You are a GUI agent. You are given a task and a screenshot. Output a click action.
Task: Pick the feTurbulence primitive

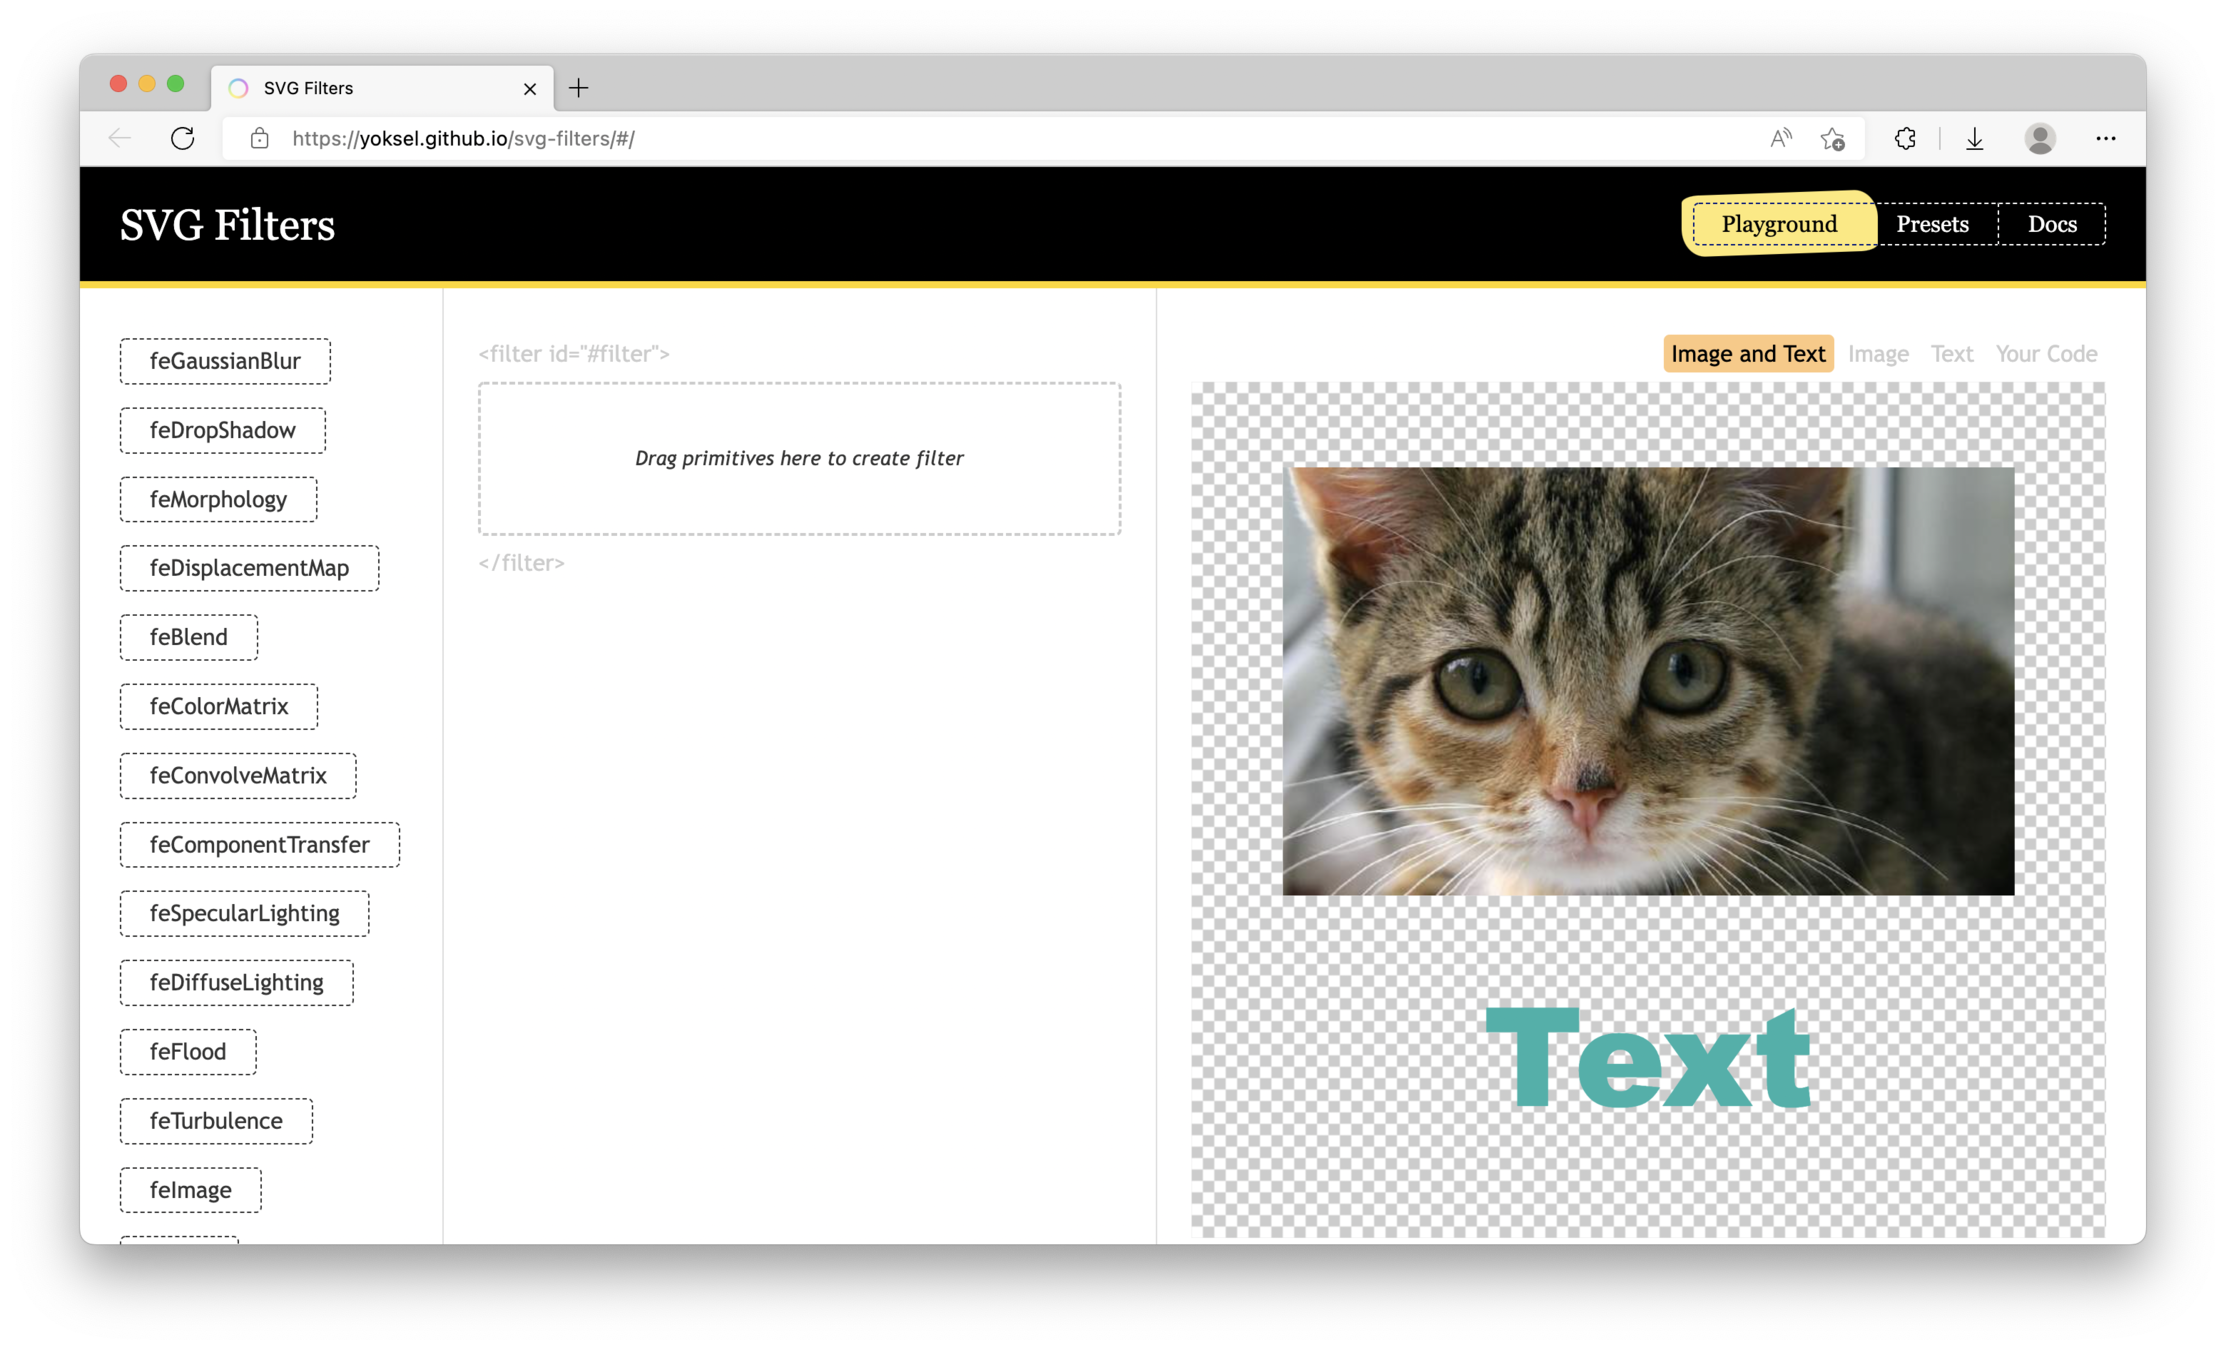(216, 1121)
